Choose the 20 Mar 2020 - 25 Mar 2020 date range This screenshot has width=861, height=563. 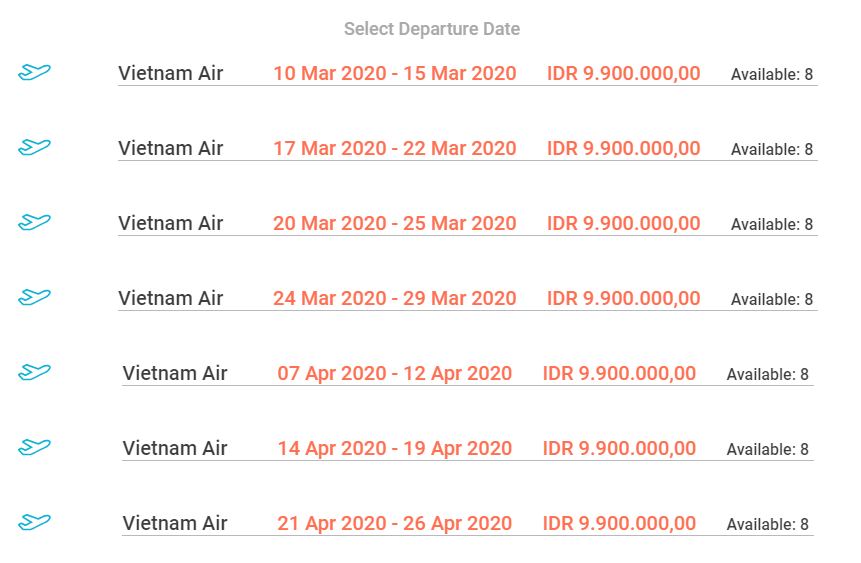click(395, 223)
